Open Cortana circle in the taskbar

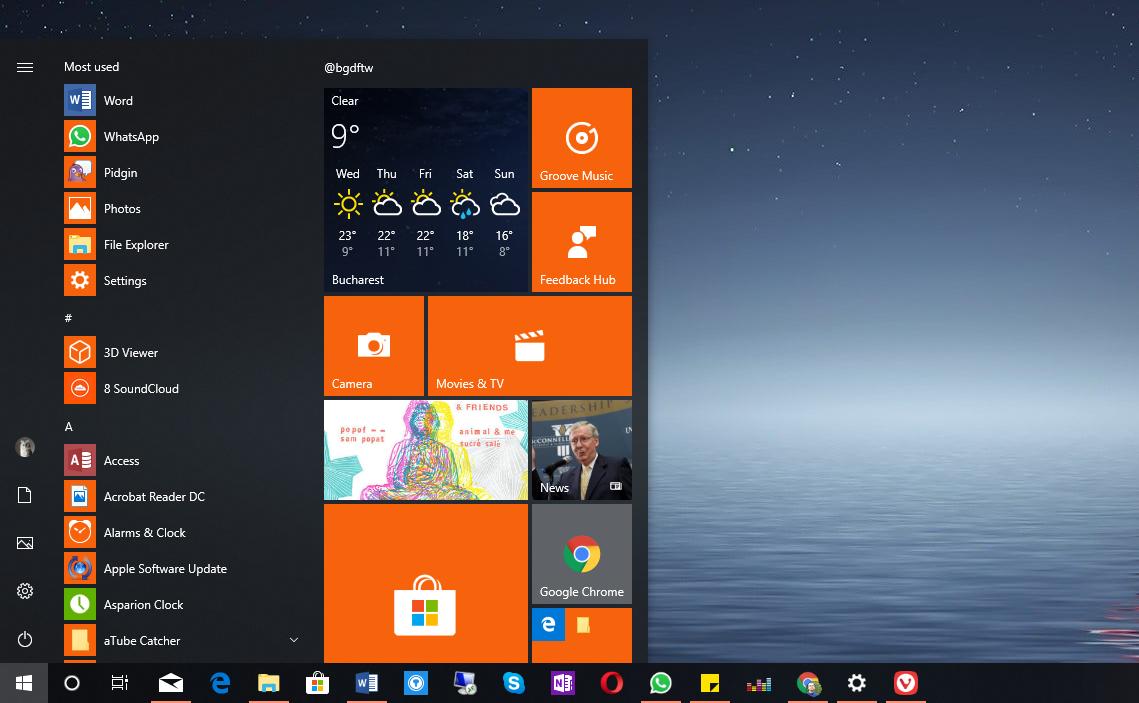pos(72,683)
